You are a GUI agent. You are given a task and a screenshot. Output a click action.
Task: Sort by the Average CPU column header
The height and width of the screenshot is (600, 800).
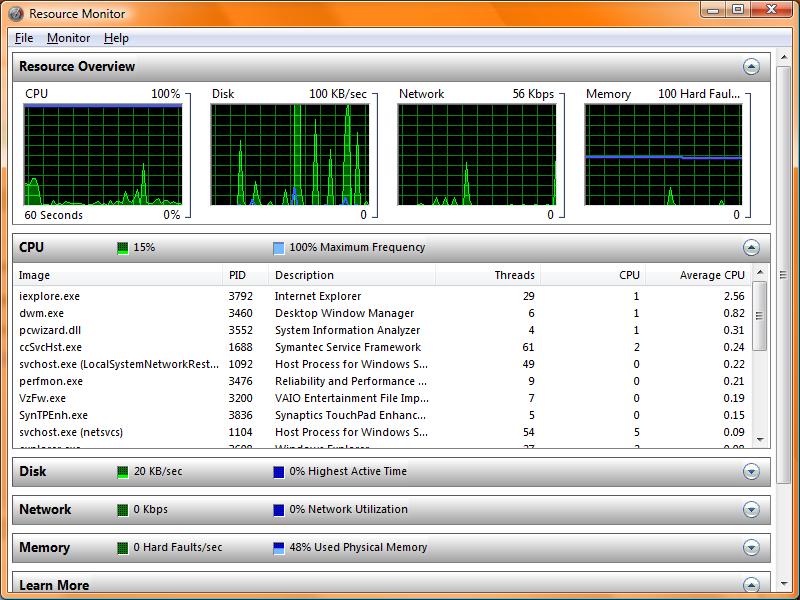(x=698, y=275)
